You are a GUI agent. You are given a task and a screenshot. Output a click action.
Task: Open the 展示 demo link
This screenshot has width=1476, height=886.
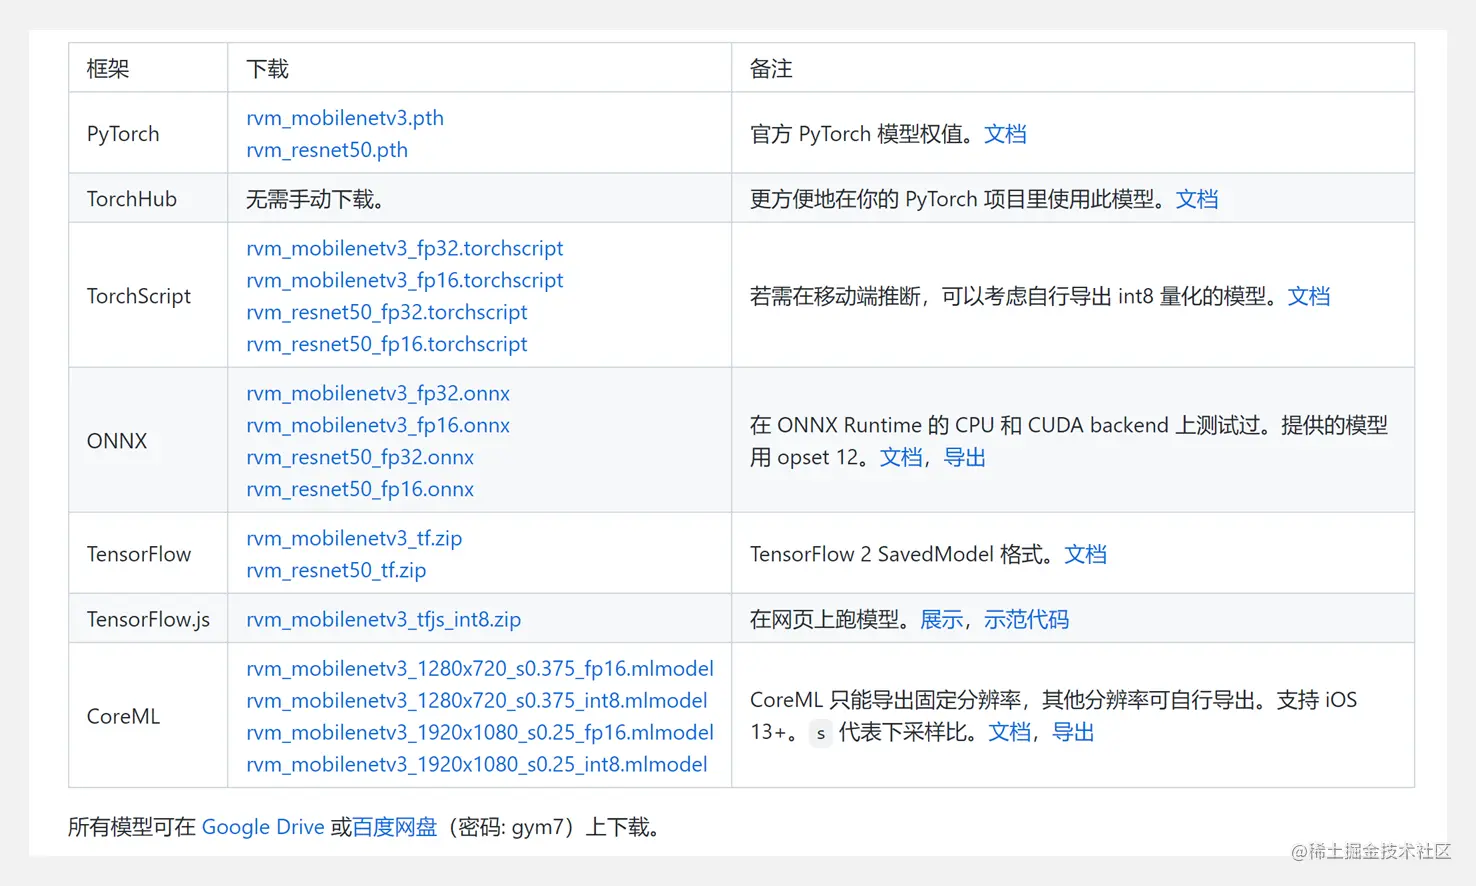(941, 619)
